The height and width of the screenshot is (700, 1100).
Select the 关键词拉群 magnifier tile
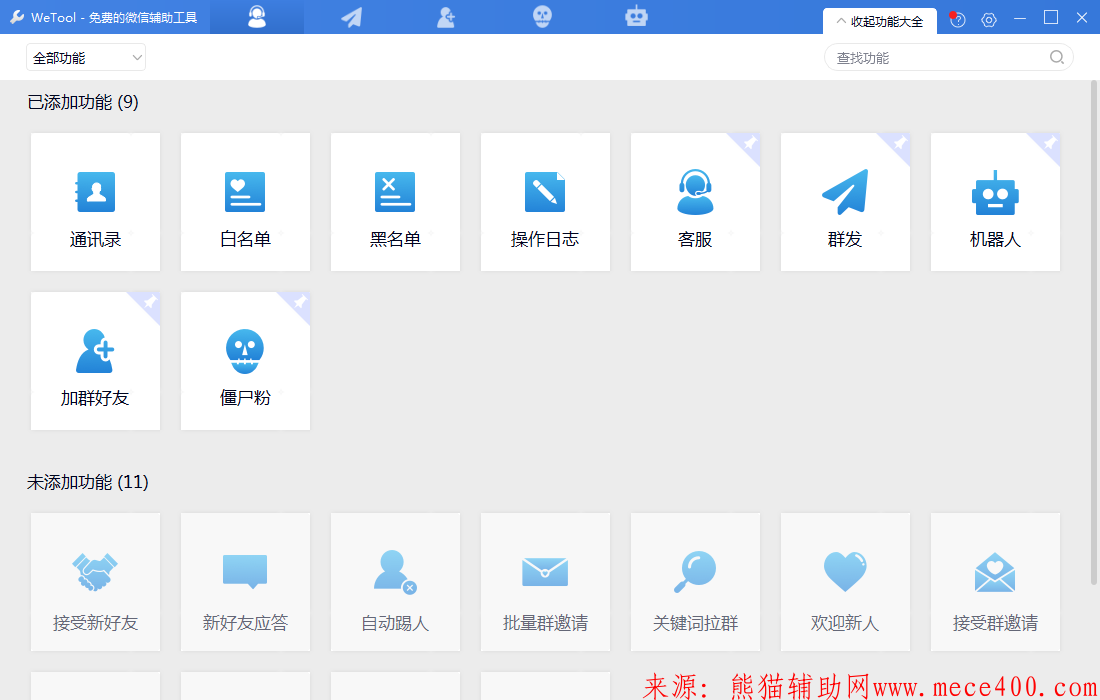click(695, 582)
